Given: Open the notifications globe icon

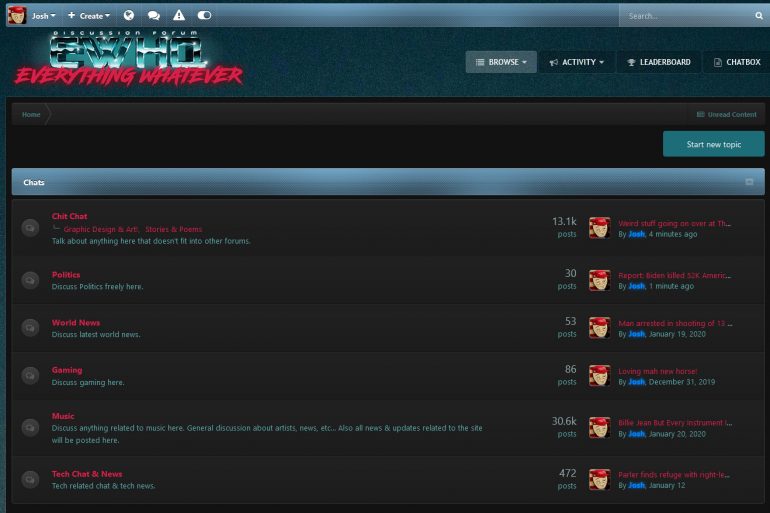Looking at the screenshot, I should tap(128, 16).
